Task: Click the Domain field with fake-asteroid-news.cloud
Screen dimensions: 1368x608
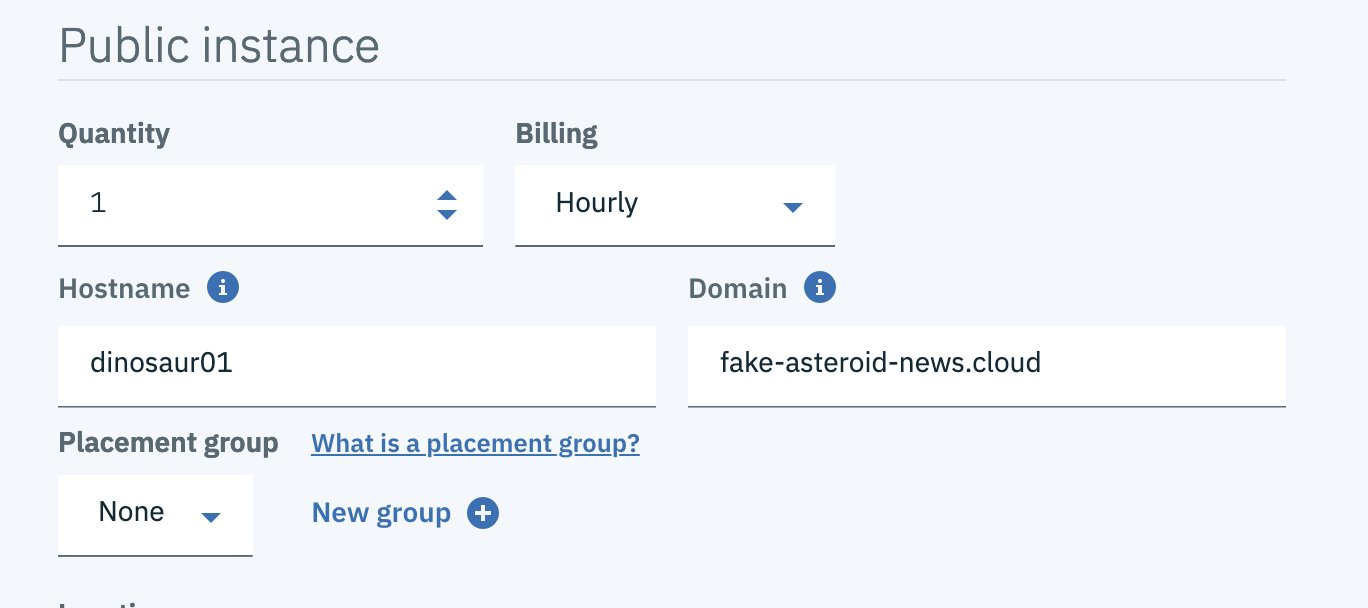Action: pos(986,362)
